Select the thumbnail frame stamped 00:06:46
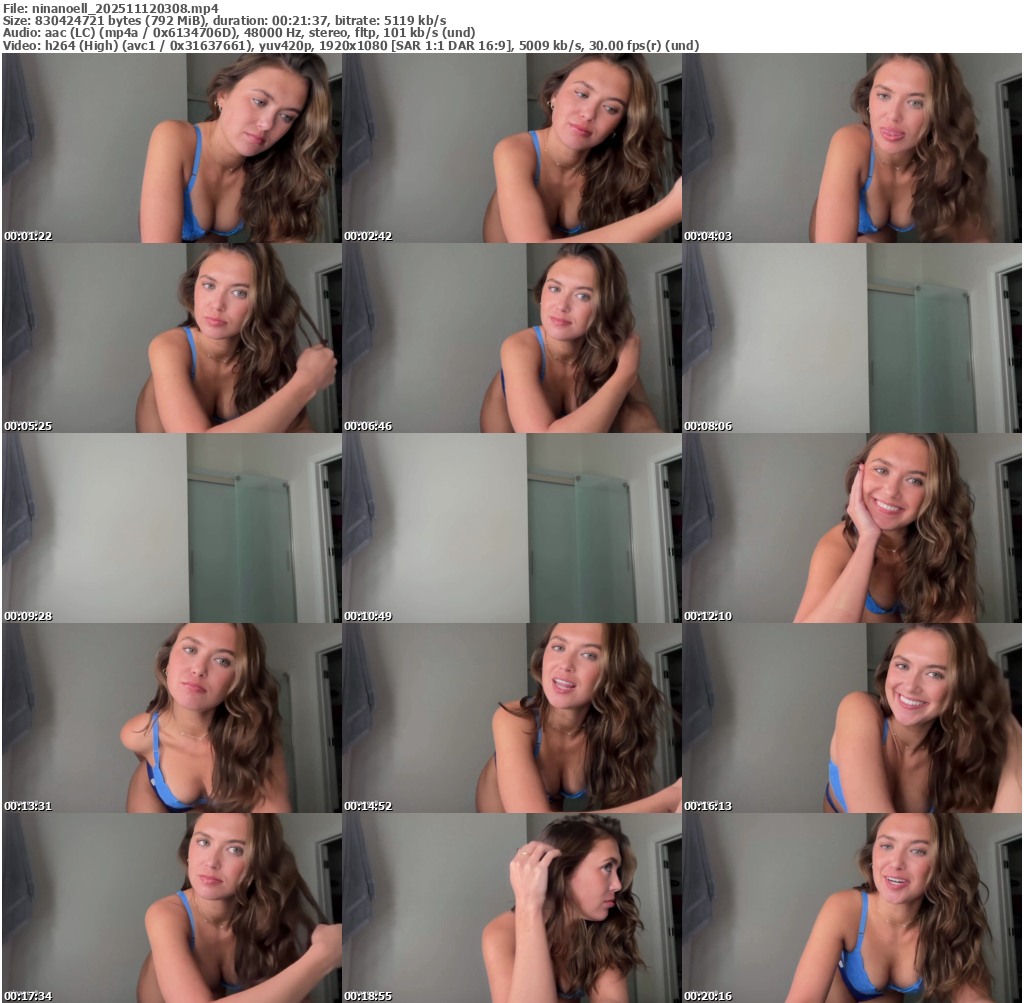Image resolution: width=1024 pixels, height=1003 pixels. [x=511, y=338]
